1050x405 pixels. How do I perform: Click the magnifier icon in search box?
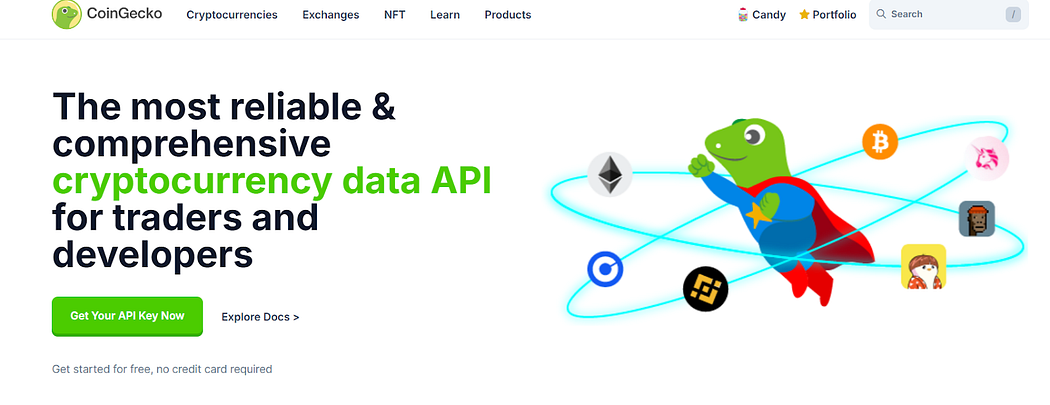pyautogui.click(x=881, y=14)
